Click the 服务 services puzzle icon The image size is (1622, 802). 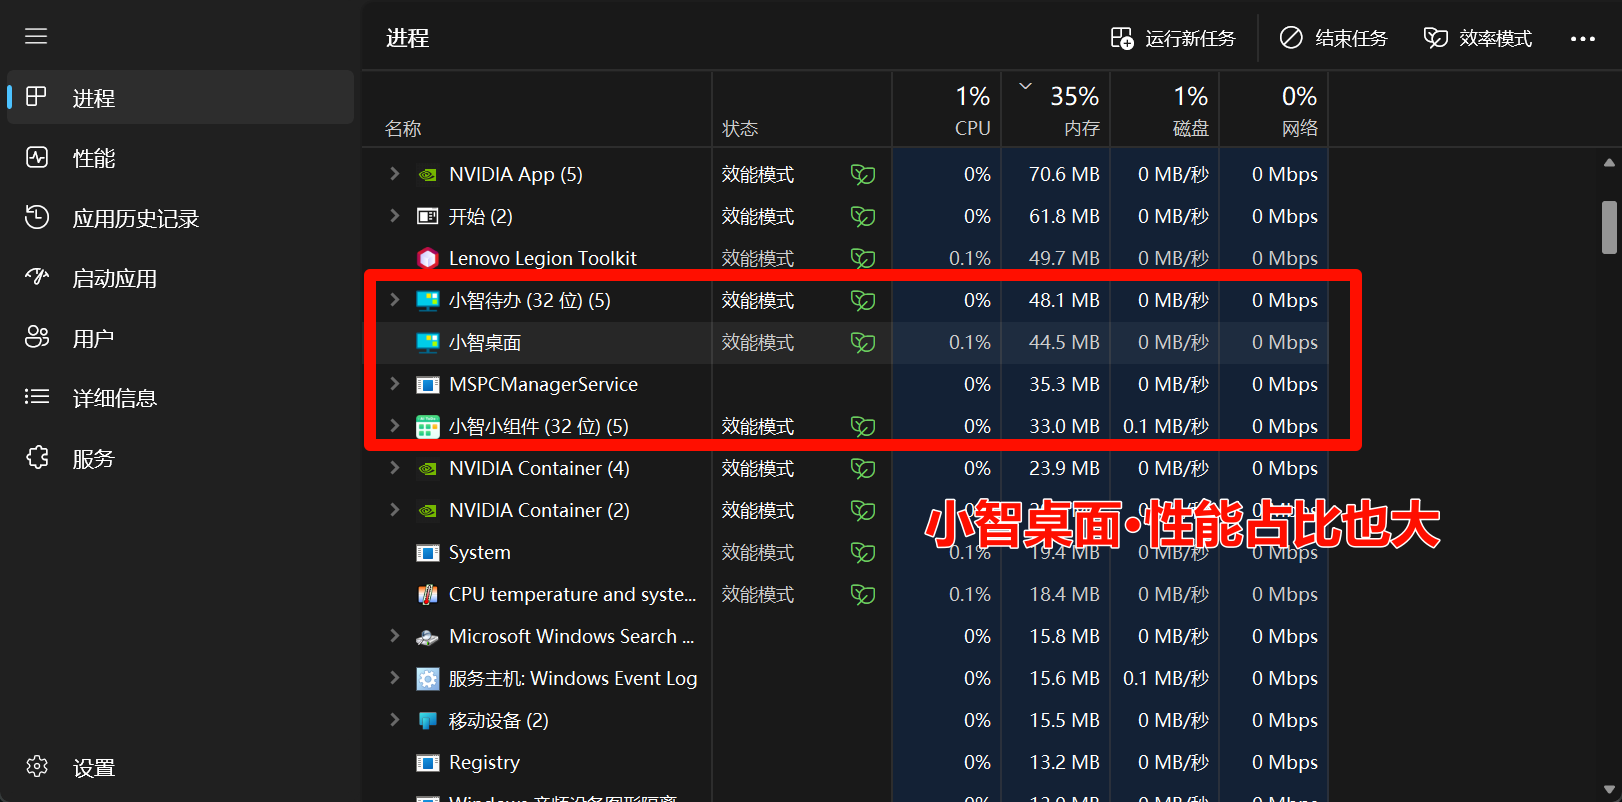click(37, 458)
